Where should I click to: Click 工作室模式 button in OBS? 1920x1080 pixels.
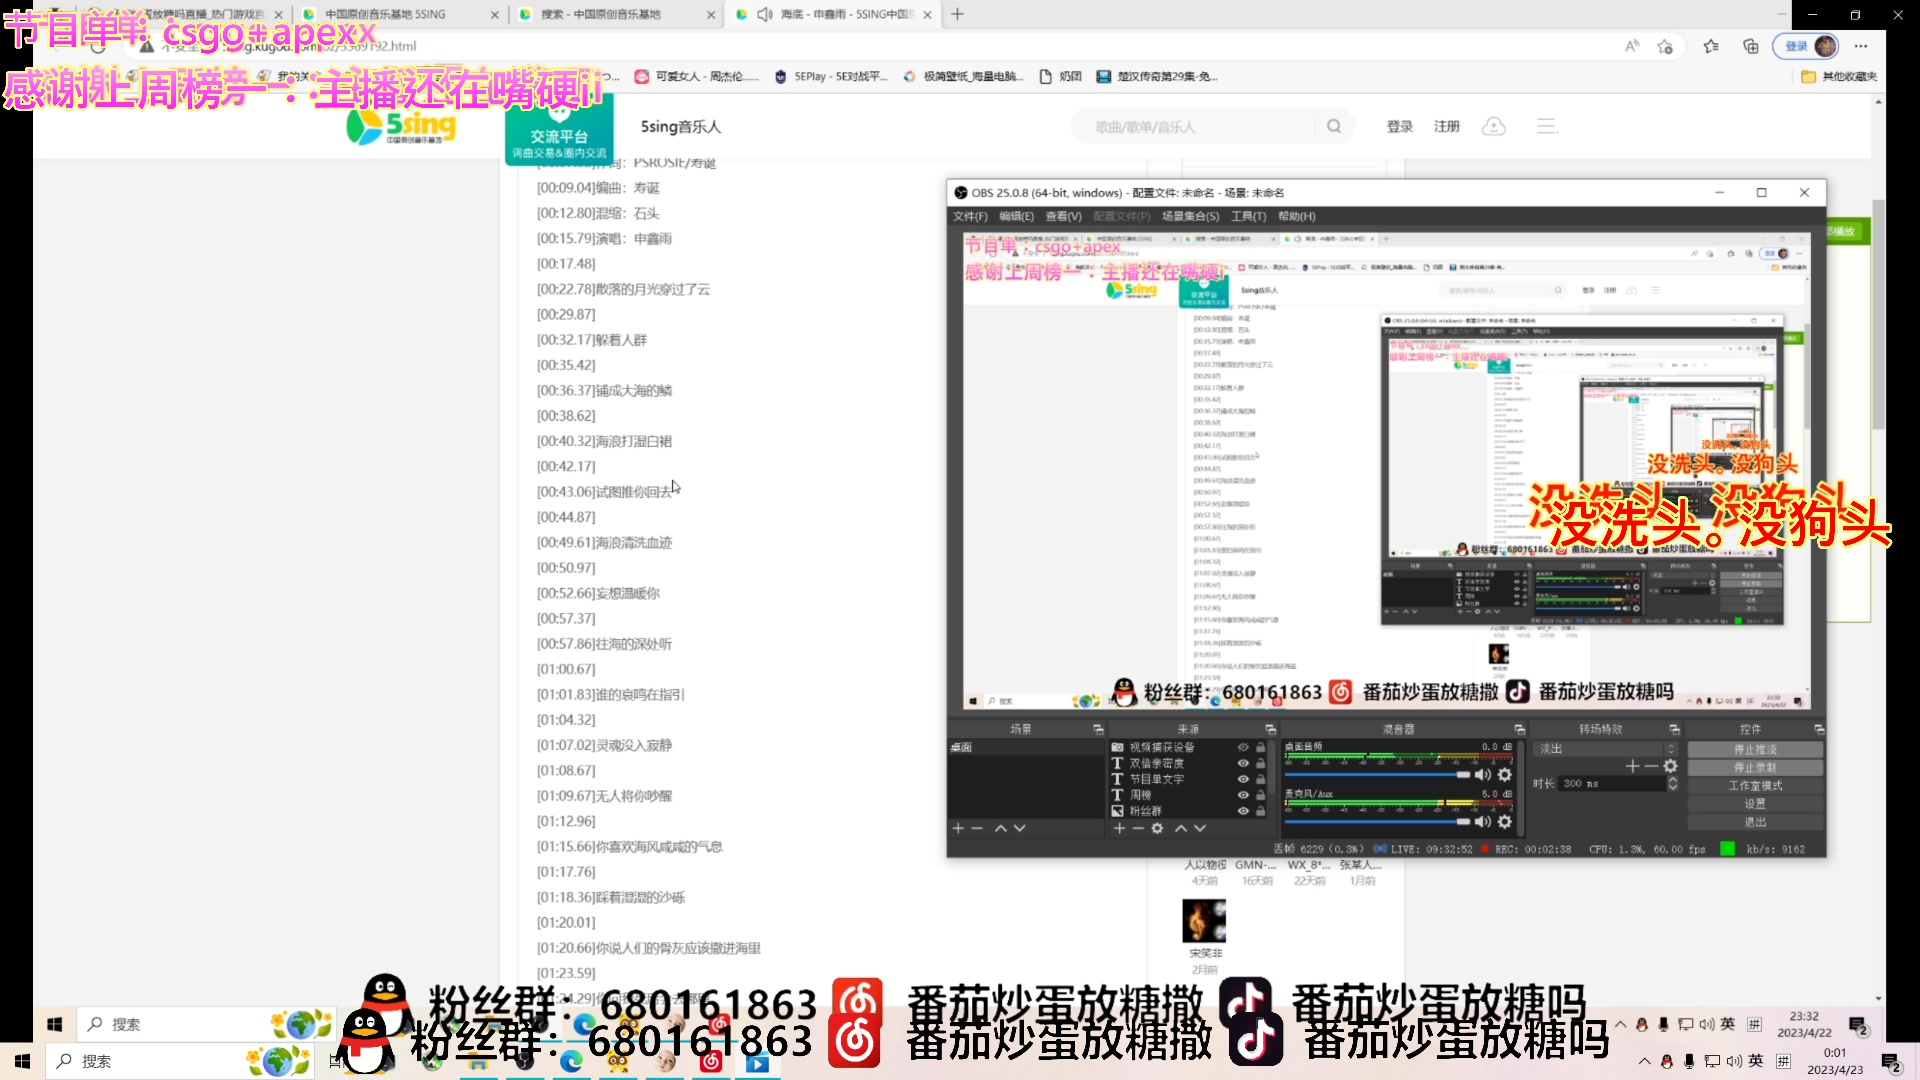click(1755, 785)
